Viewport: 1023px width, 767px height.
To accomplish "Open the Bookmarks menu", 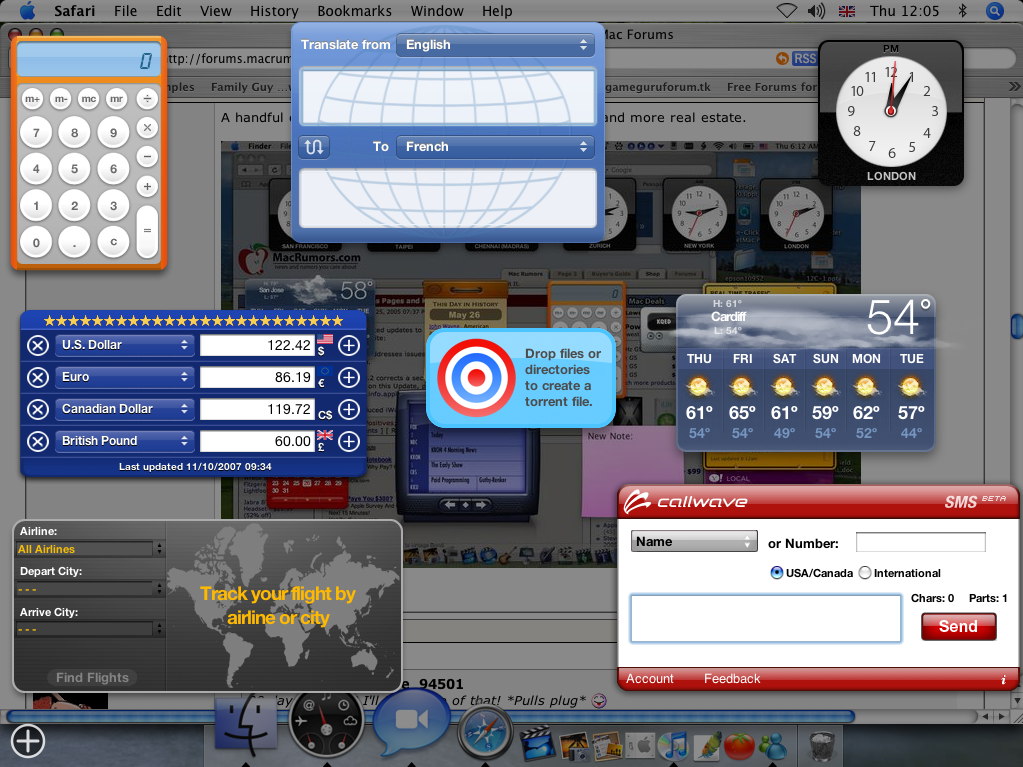I will click(x=354, y=11).
